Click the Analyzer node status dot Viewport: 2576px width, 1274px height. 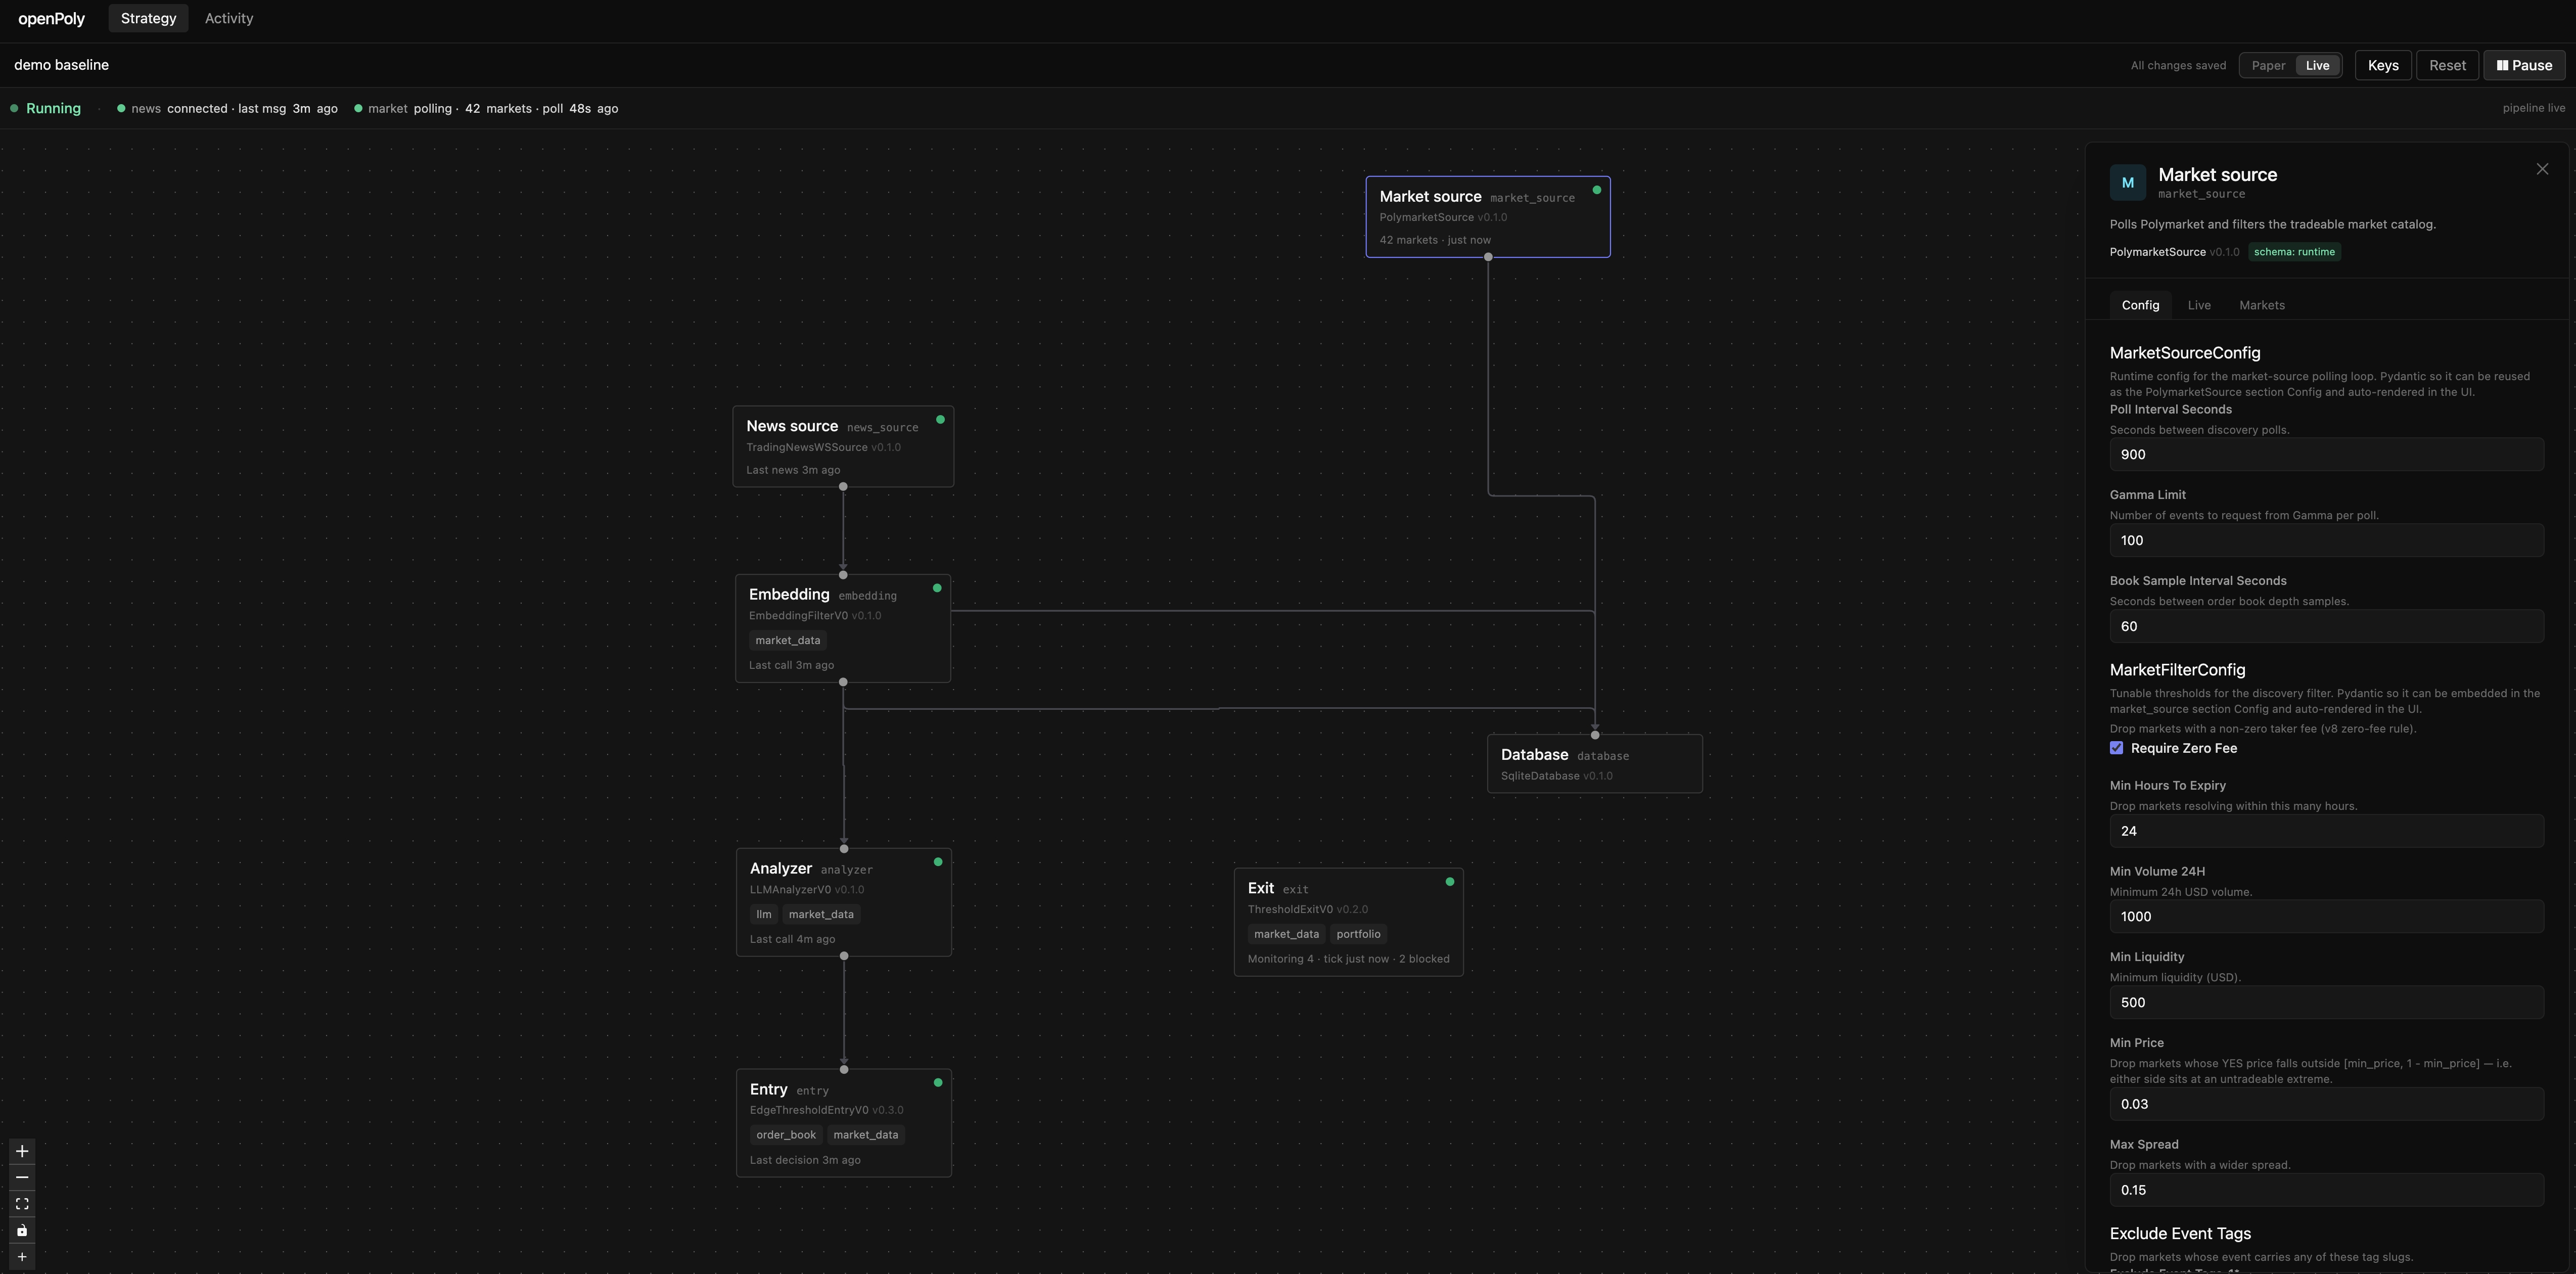coord(938,862)
